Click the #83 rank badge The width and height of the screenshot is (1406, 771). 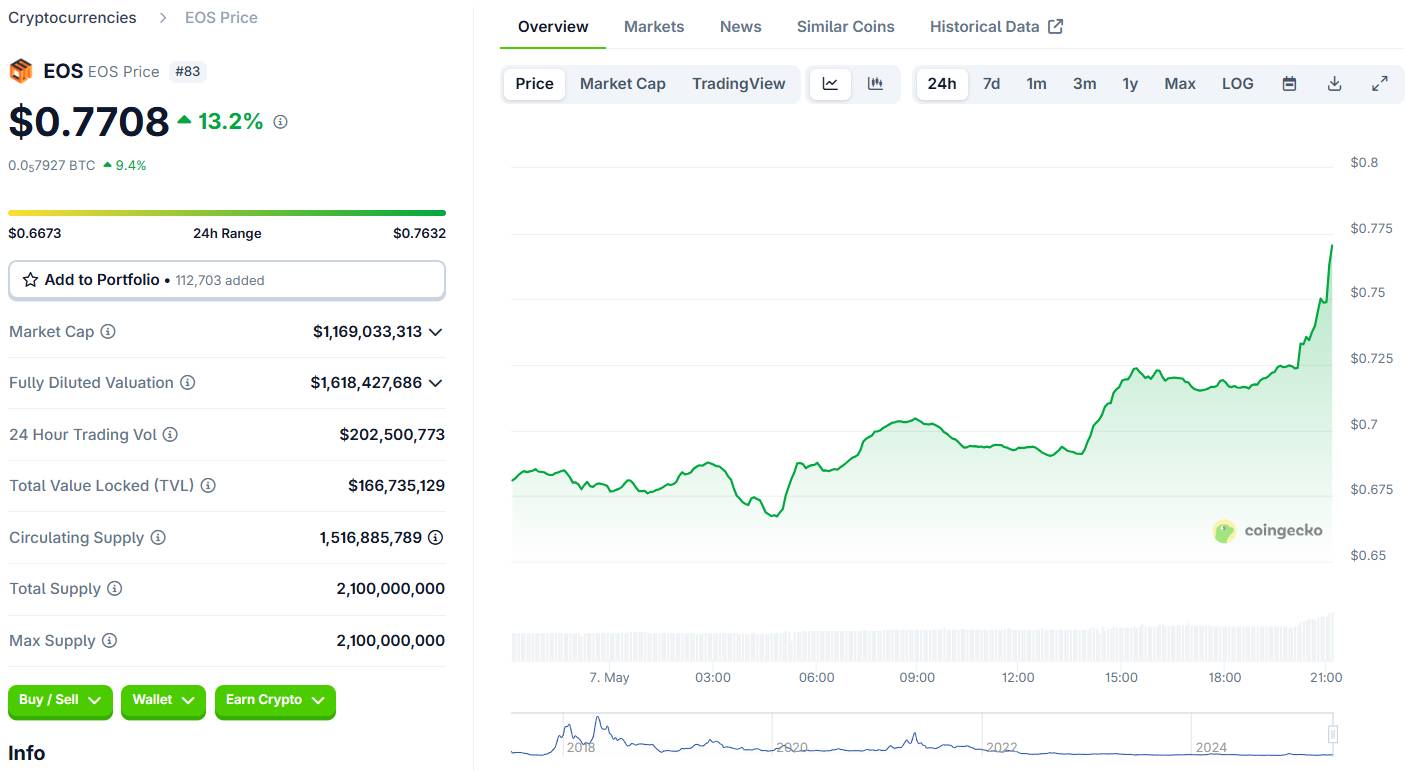point(187,72)
